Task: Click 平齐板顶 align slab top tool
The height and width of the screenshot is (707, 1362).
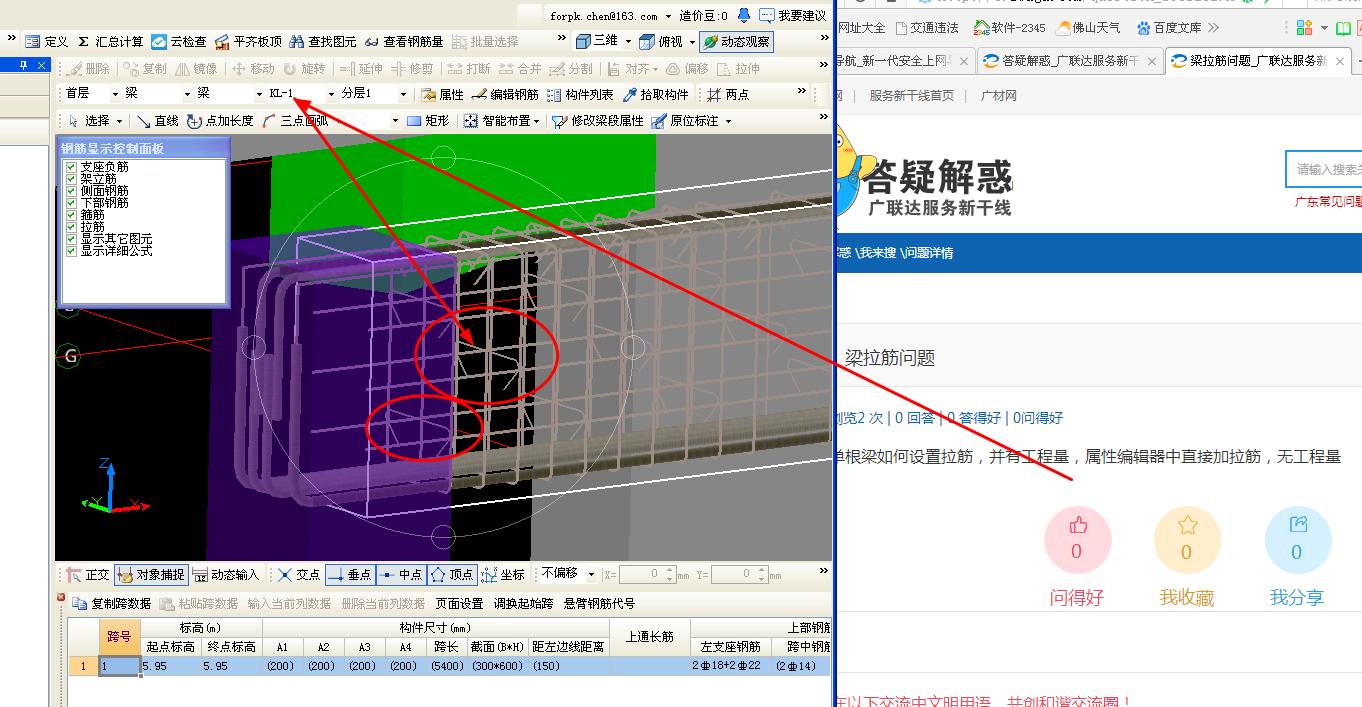Action: click(248, 41)
